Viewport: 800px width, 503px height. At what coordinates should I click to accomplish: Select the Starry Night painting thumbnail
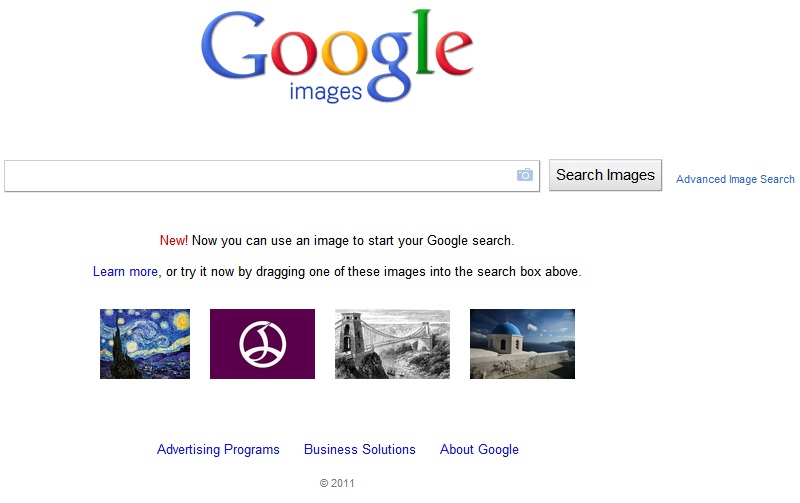pos(145,344)
